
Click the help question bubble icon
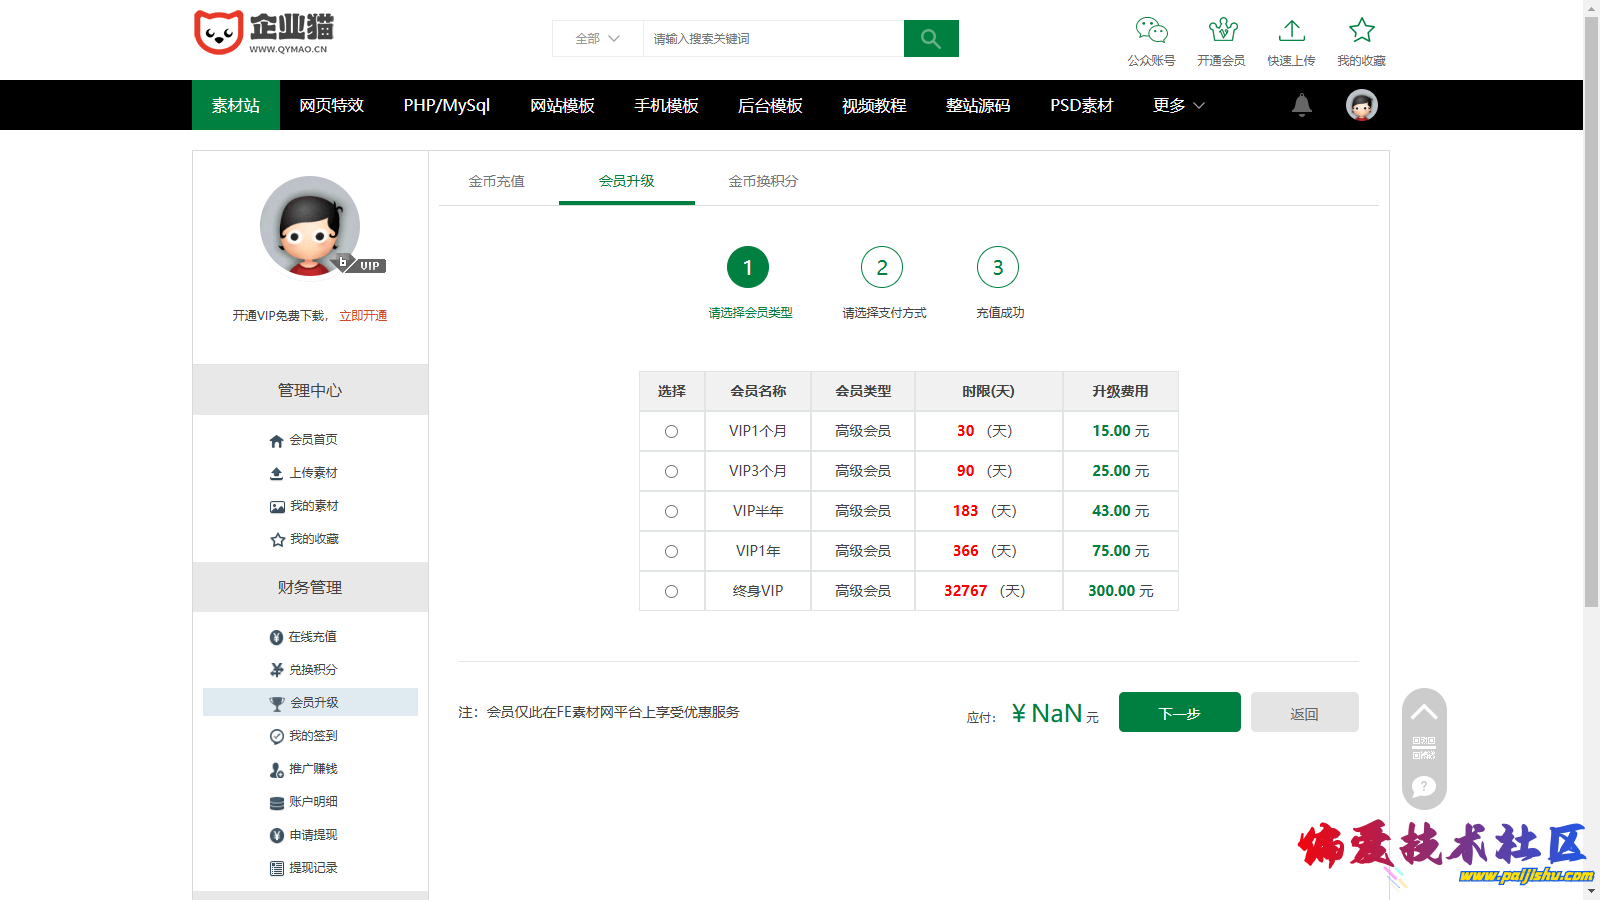click(1424, 787)
